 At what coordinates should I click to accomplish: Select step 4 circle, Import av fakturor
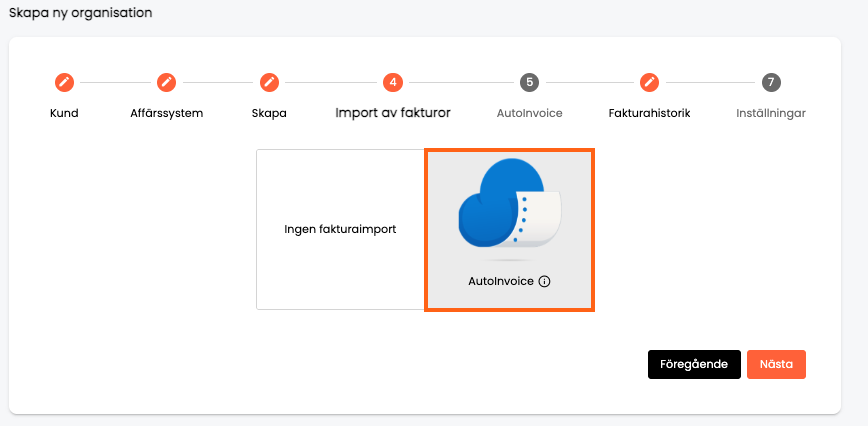pyautogui.click(x=393, y=83)
